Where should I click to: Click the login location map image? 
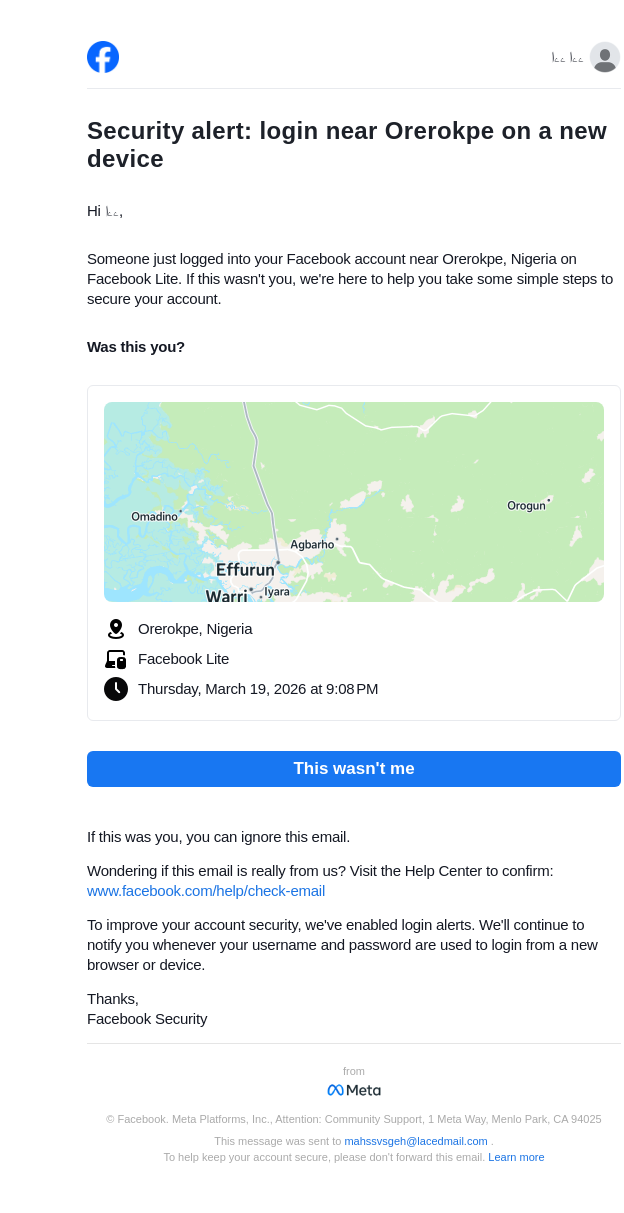pyautogui.click(x=400, y=470)
